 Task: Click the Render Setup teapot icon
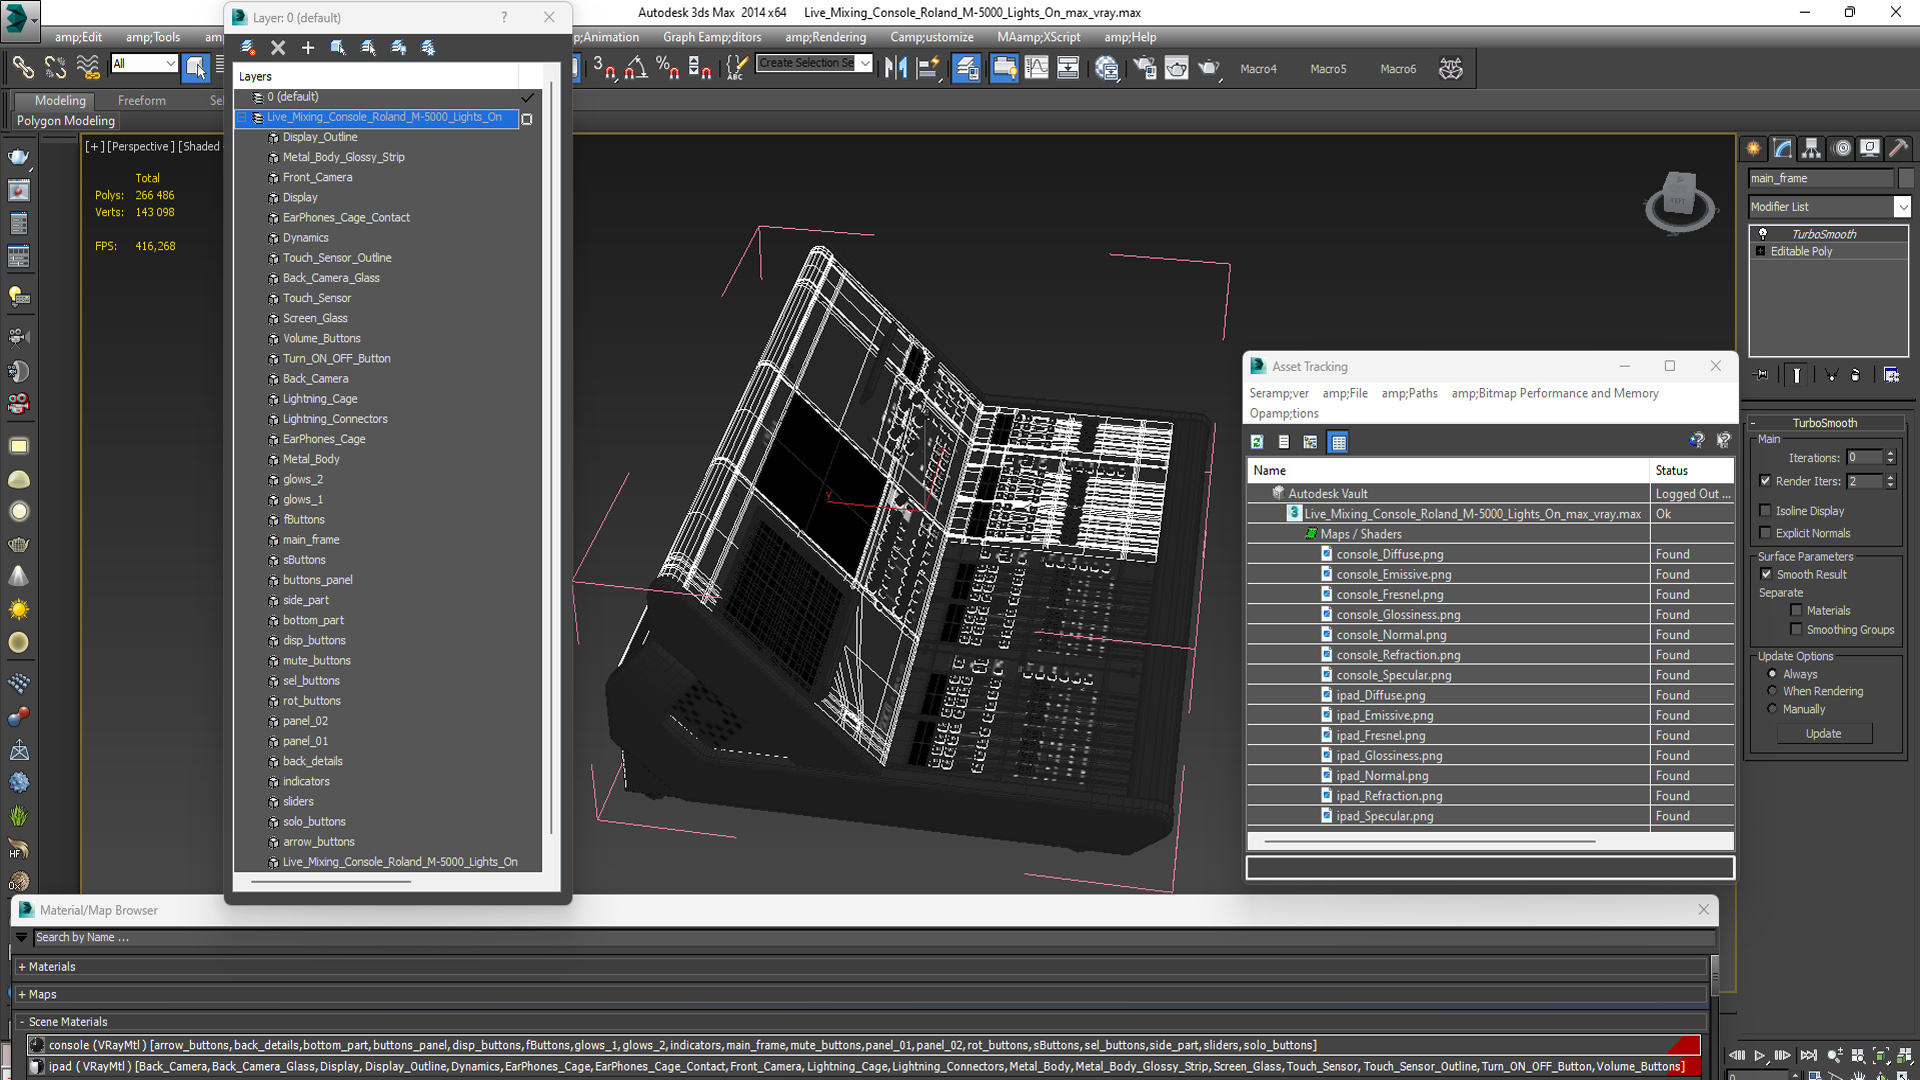pyautogui.click(x=1144, y=68)
